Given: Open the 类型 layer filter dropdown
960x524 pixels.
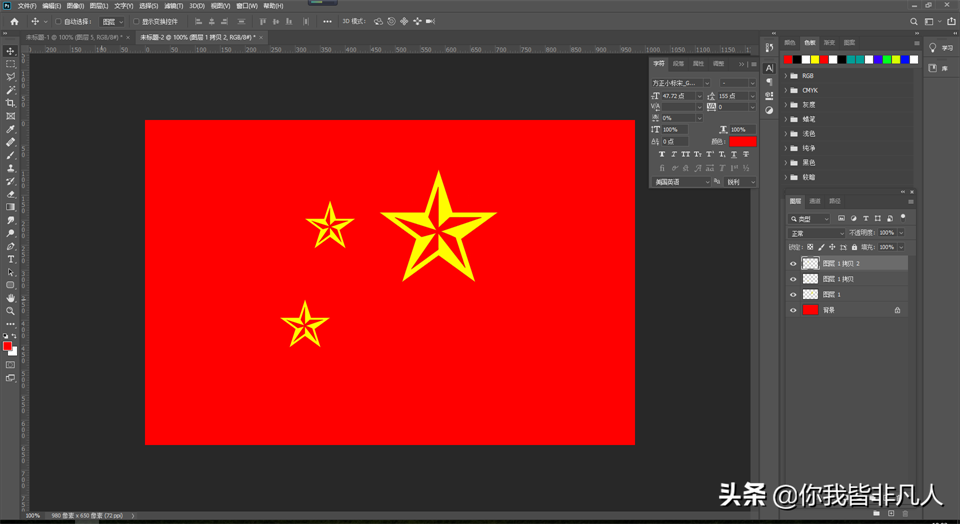Looking at the screenshot, I should (x=809, y=219).
